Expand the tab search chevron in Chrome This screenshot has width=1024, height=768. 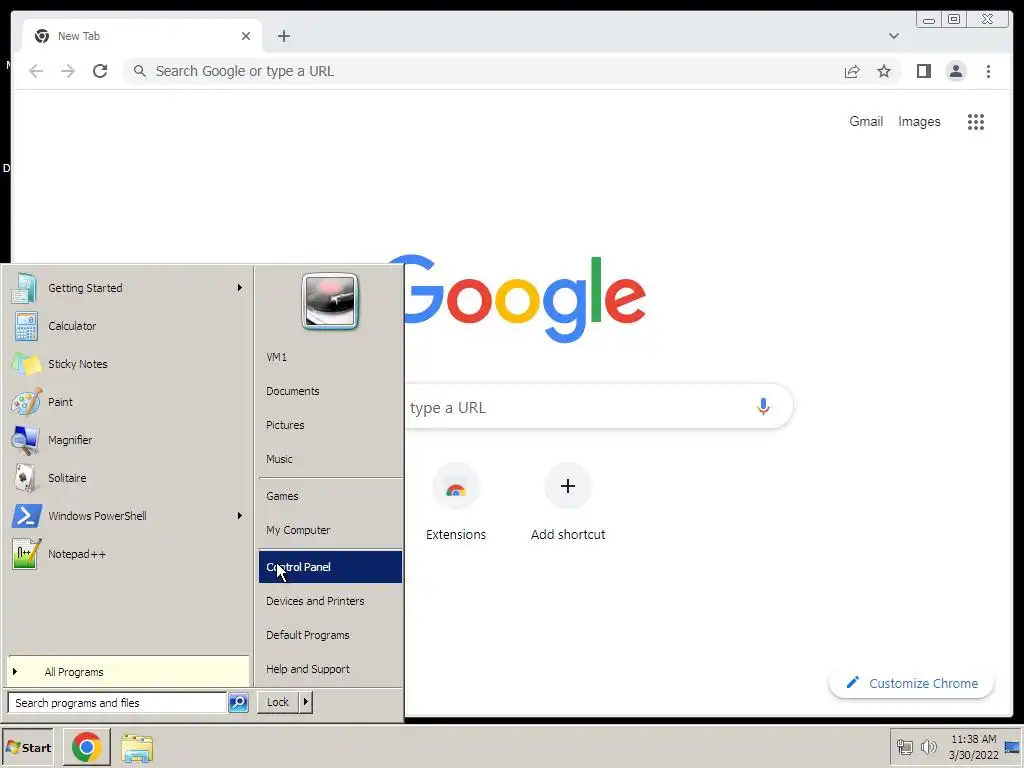893,36
